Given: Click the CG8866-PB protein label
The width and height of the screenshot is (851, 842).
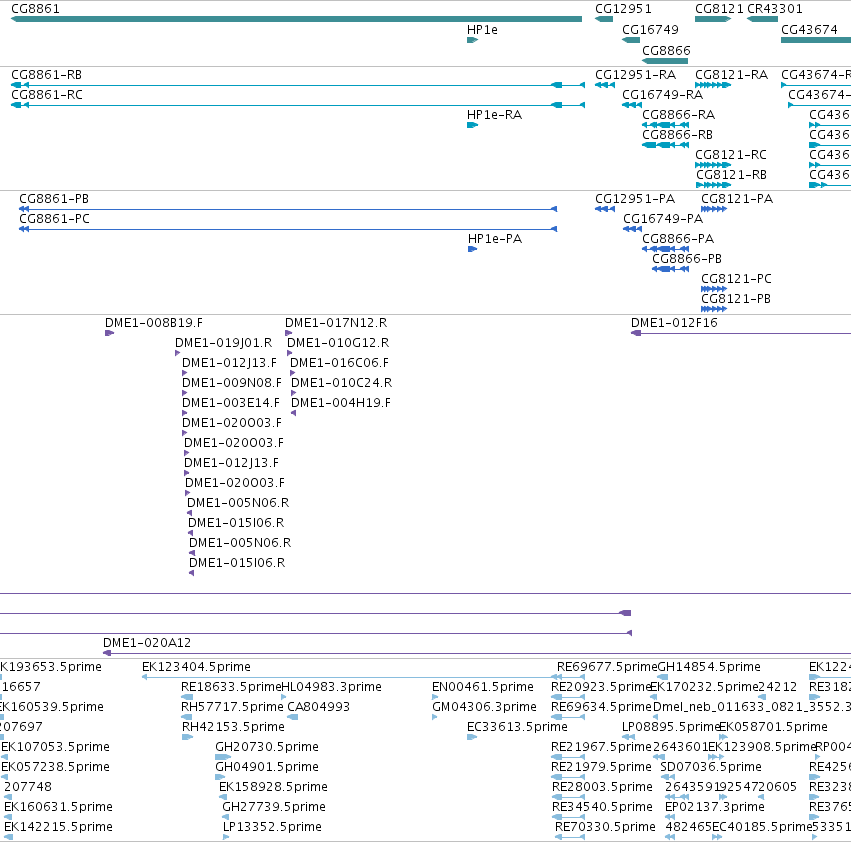Looking at the screenshot, I should click(x=687, y=258).
